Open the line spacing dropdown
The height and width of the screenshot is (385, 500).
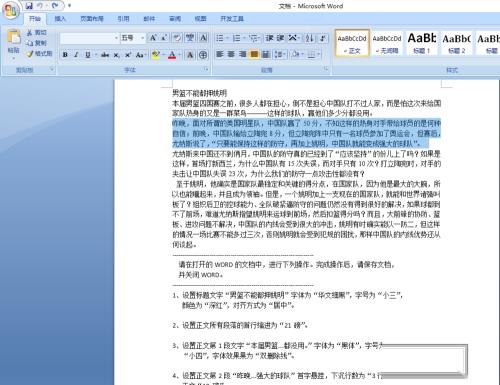pyautogui.click(x=280, y=54)
